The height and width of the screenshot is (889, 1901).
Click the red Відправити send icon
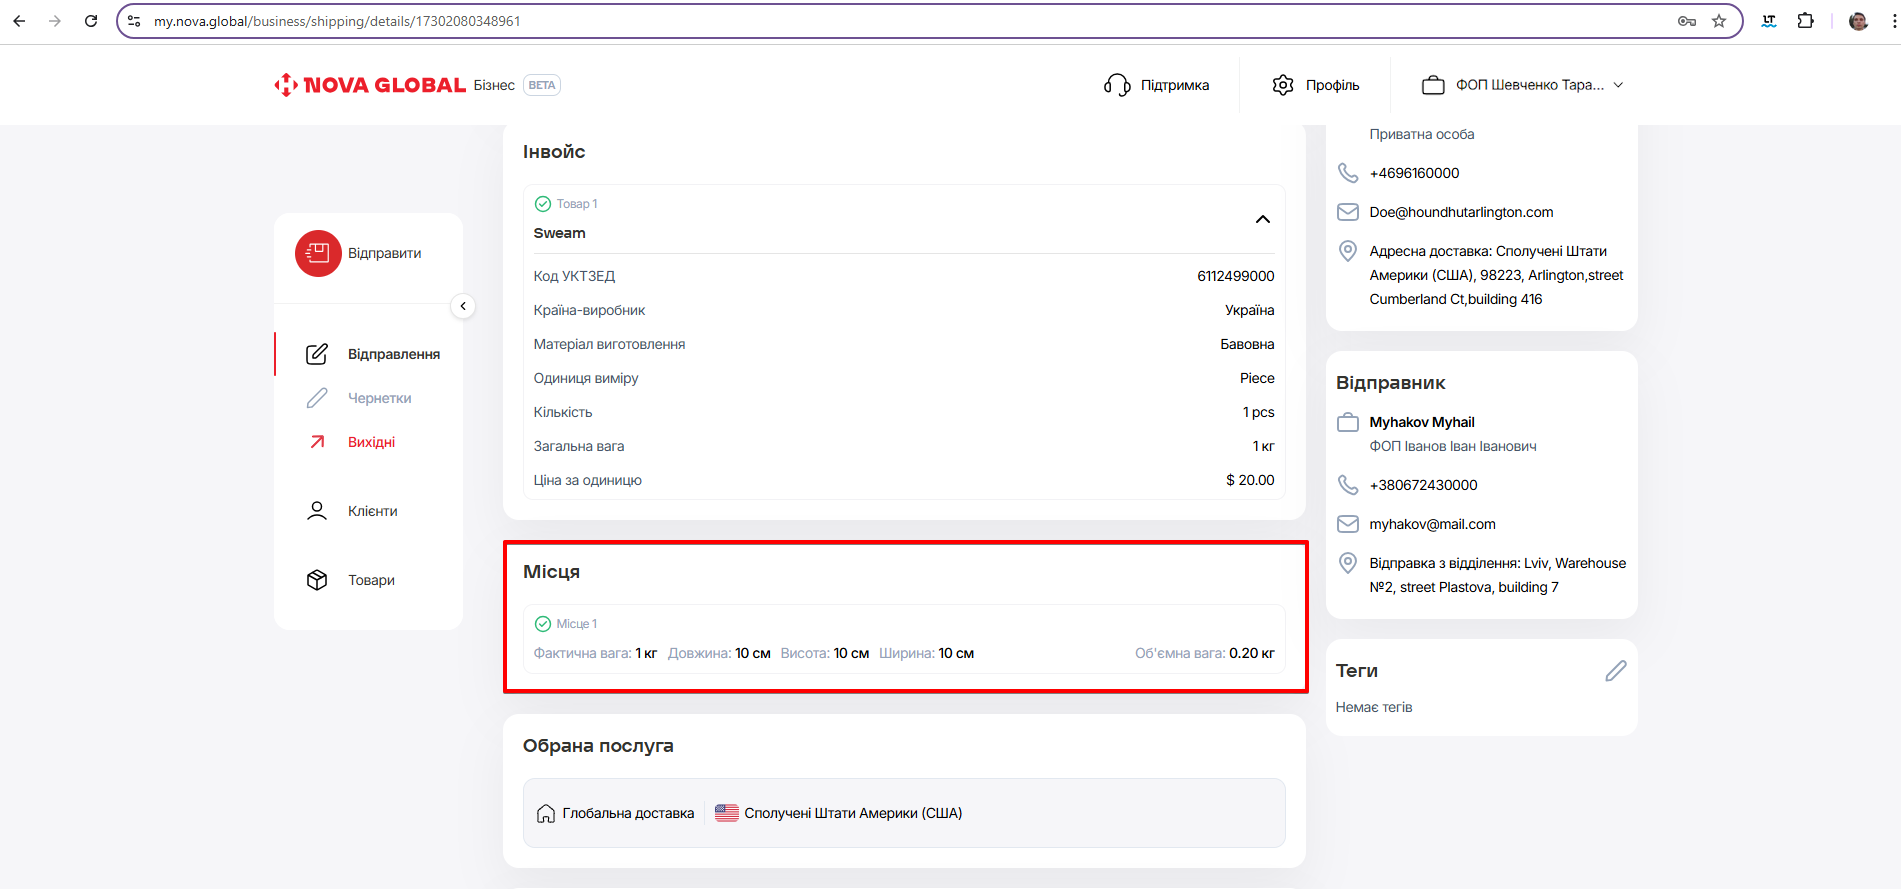point(318,253)
